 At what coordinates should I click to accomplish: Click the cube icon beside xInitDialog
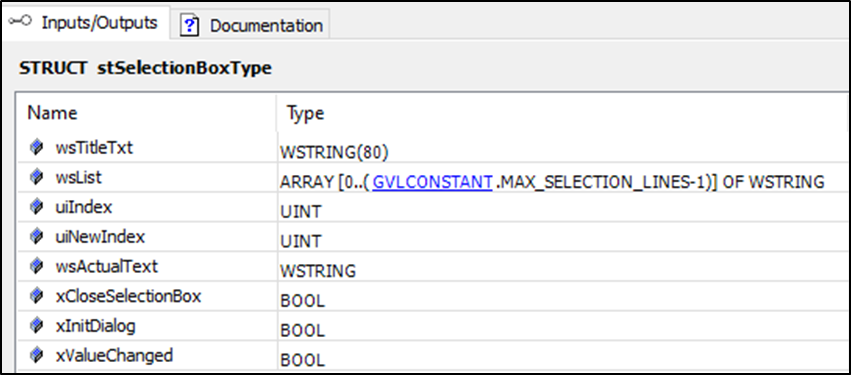tap(36, 326)
